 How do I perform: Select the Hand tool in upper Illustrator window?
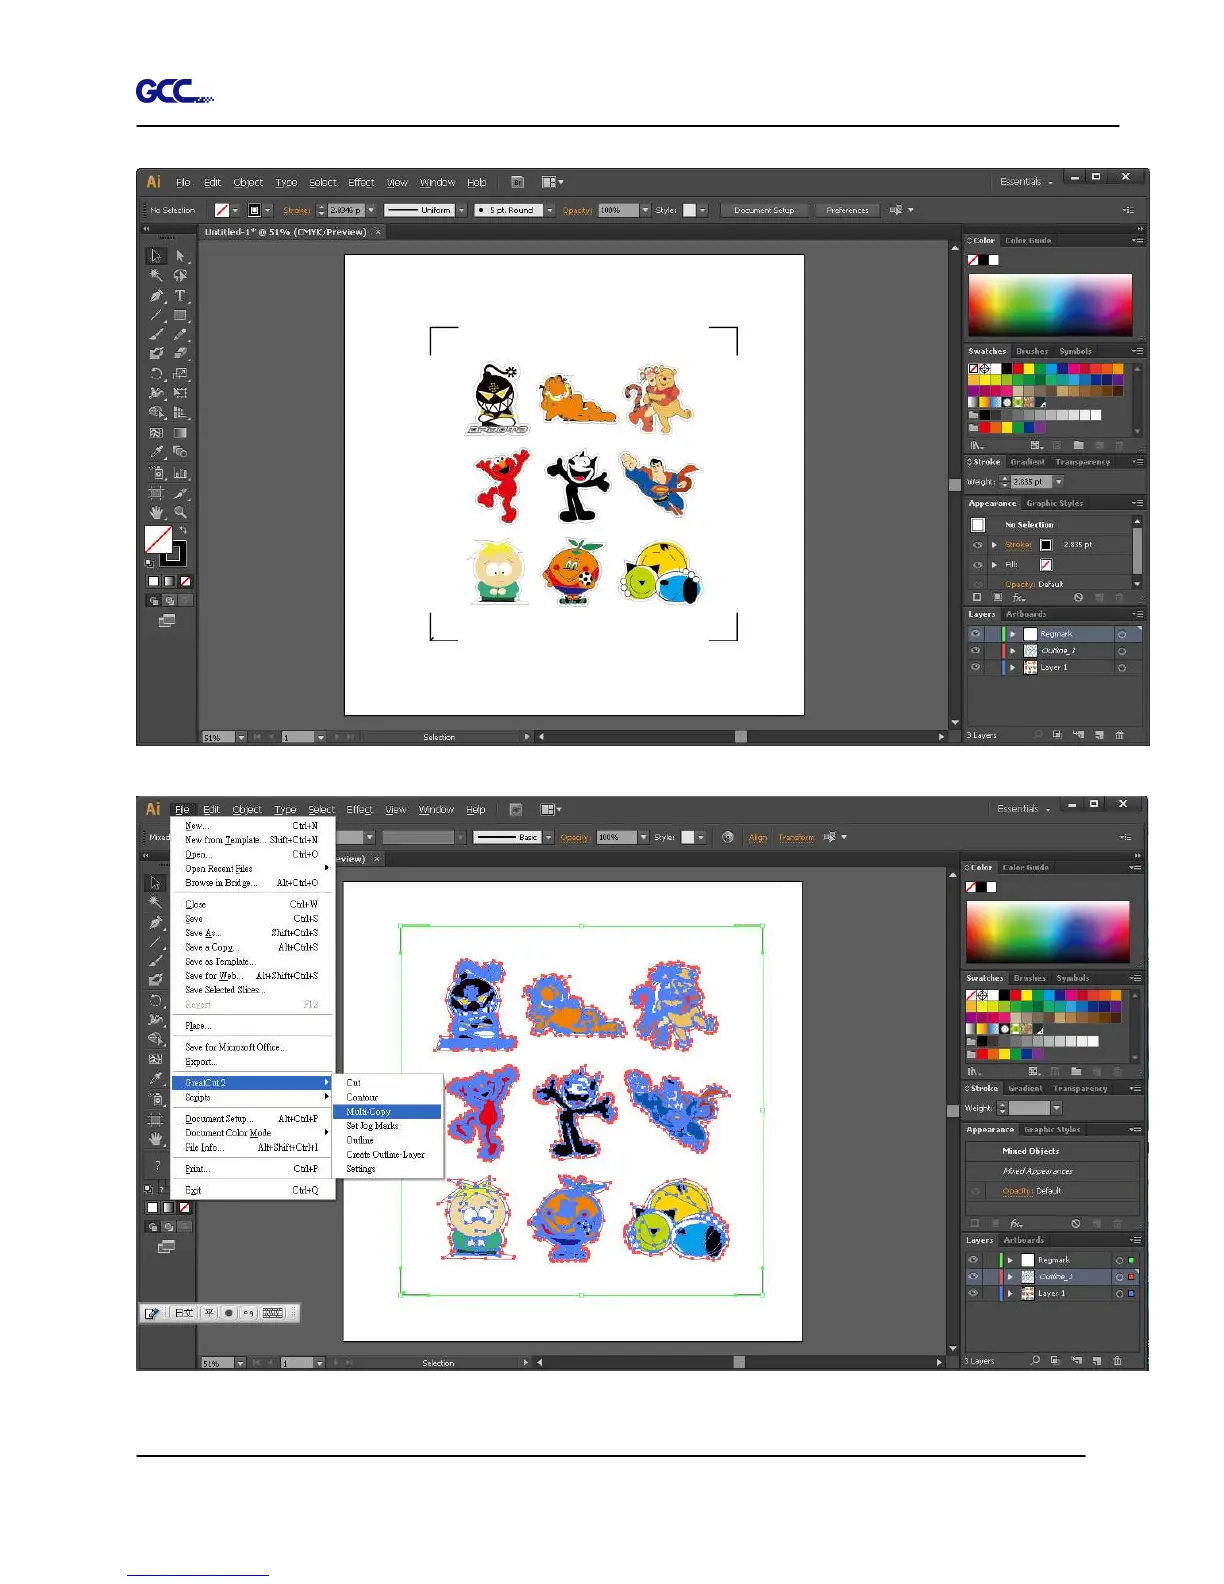tap(156, 512)
